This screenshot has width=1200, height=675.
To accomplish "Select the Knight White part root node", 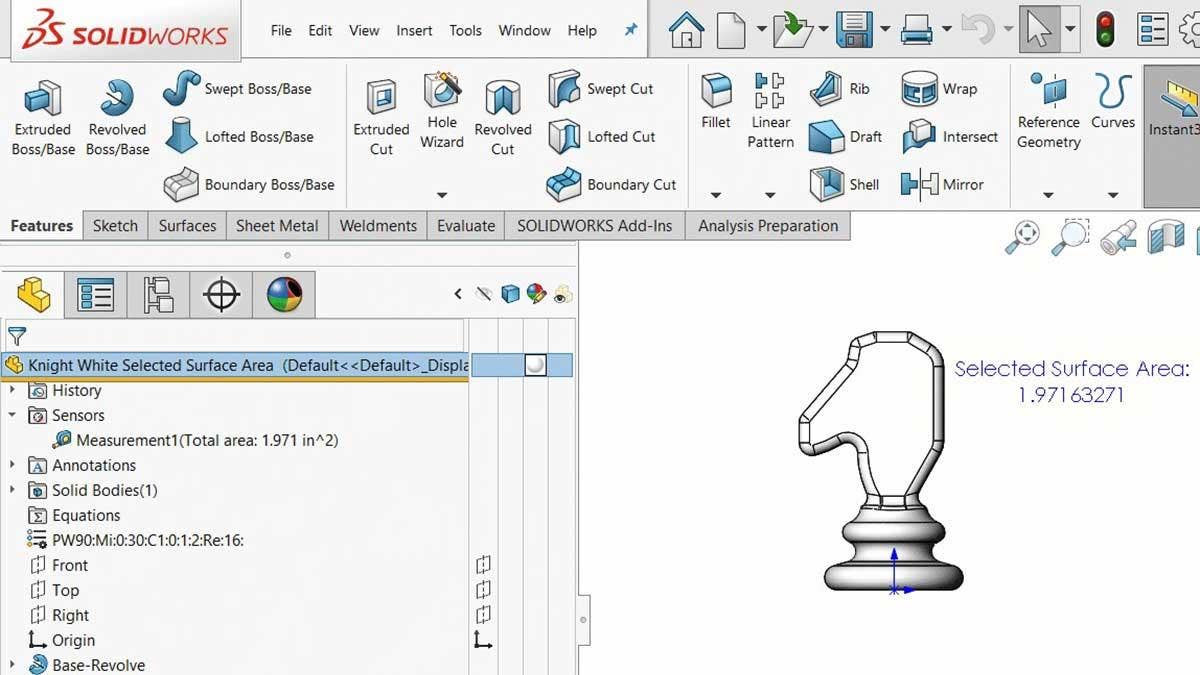I will pos(236,365).
